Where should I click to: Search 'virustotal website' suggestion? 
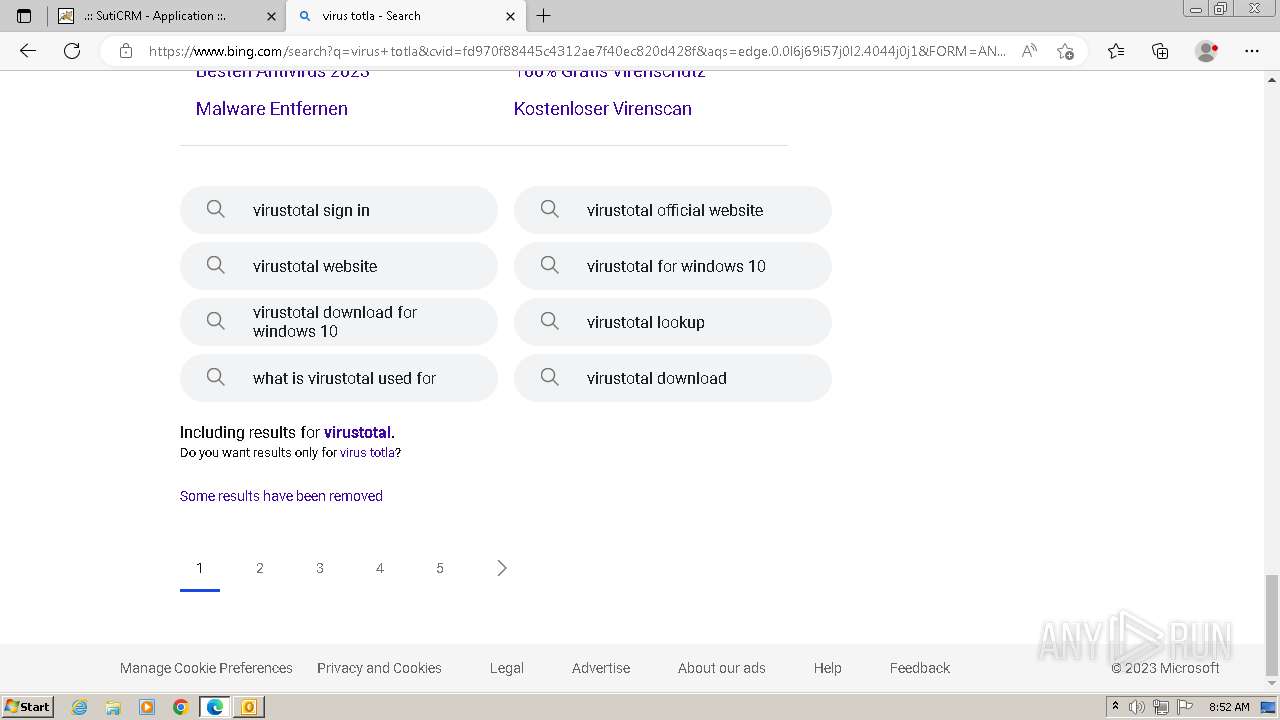pos(339,266)
